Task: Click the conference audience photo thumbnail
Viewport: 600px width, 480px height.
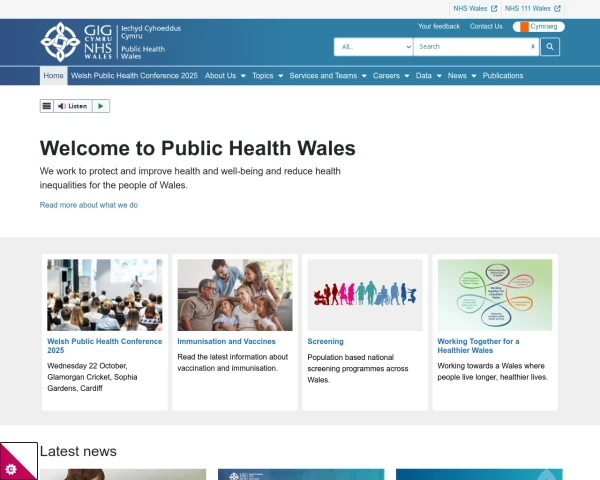Action: pyautogui.click(x=105, y=295)
